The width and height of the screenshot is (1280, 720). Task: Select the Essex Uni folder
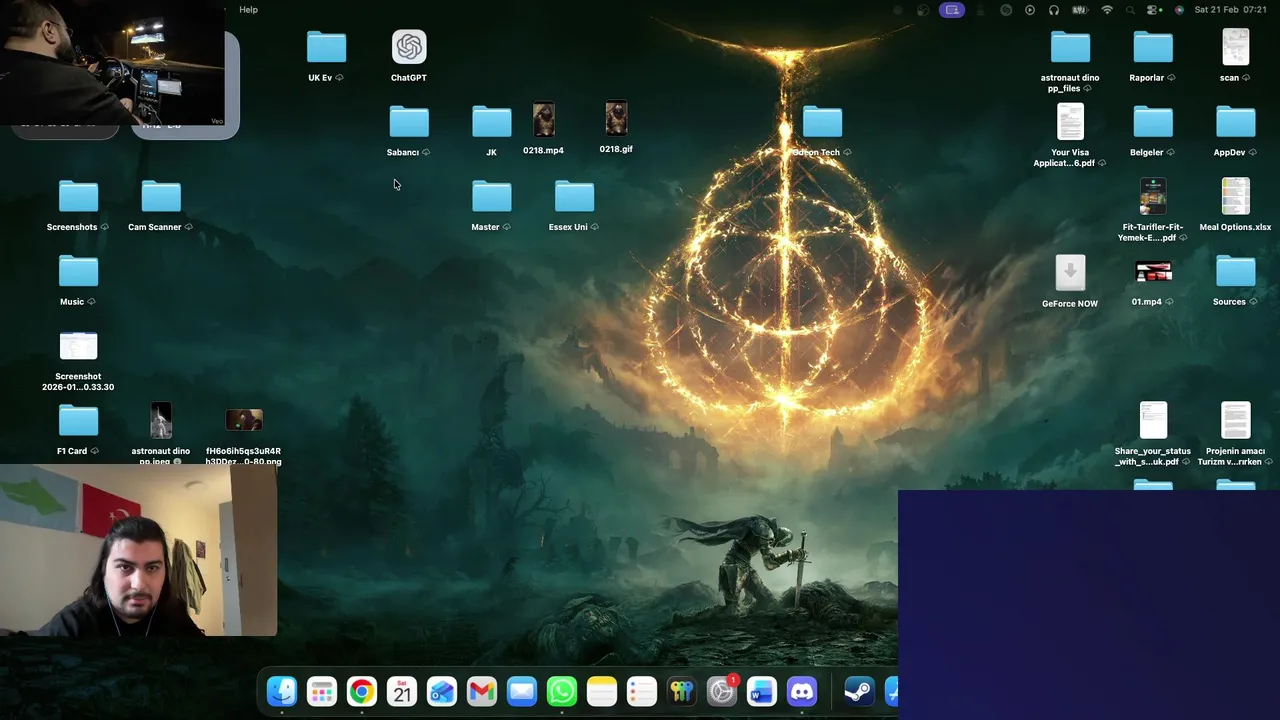pyautogui.click(x=574, y=197)
